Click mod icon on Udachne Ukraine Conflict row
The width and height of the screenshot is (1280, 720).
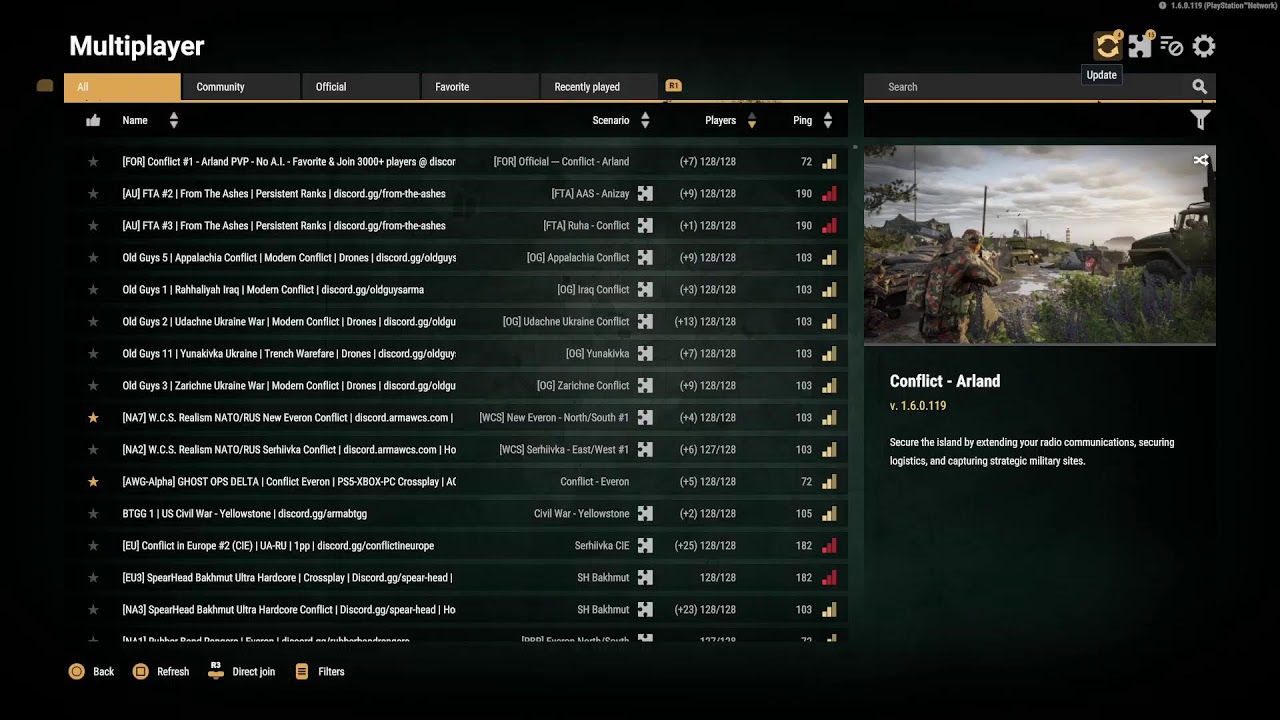tap(645, 322)
